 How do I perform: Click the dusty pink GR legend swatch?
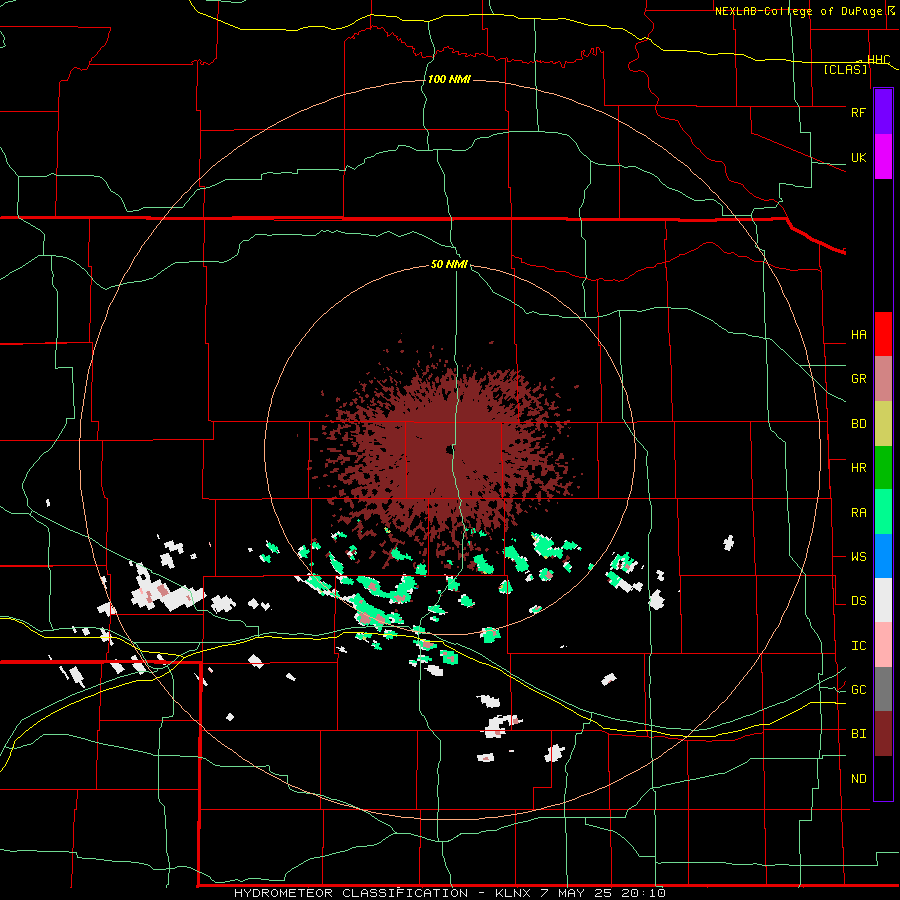click(x=883, y=379)
